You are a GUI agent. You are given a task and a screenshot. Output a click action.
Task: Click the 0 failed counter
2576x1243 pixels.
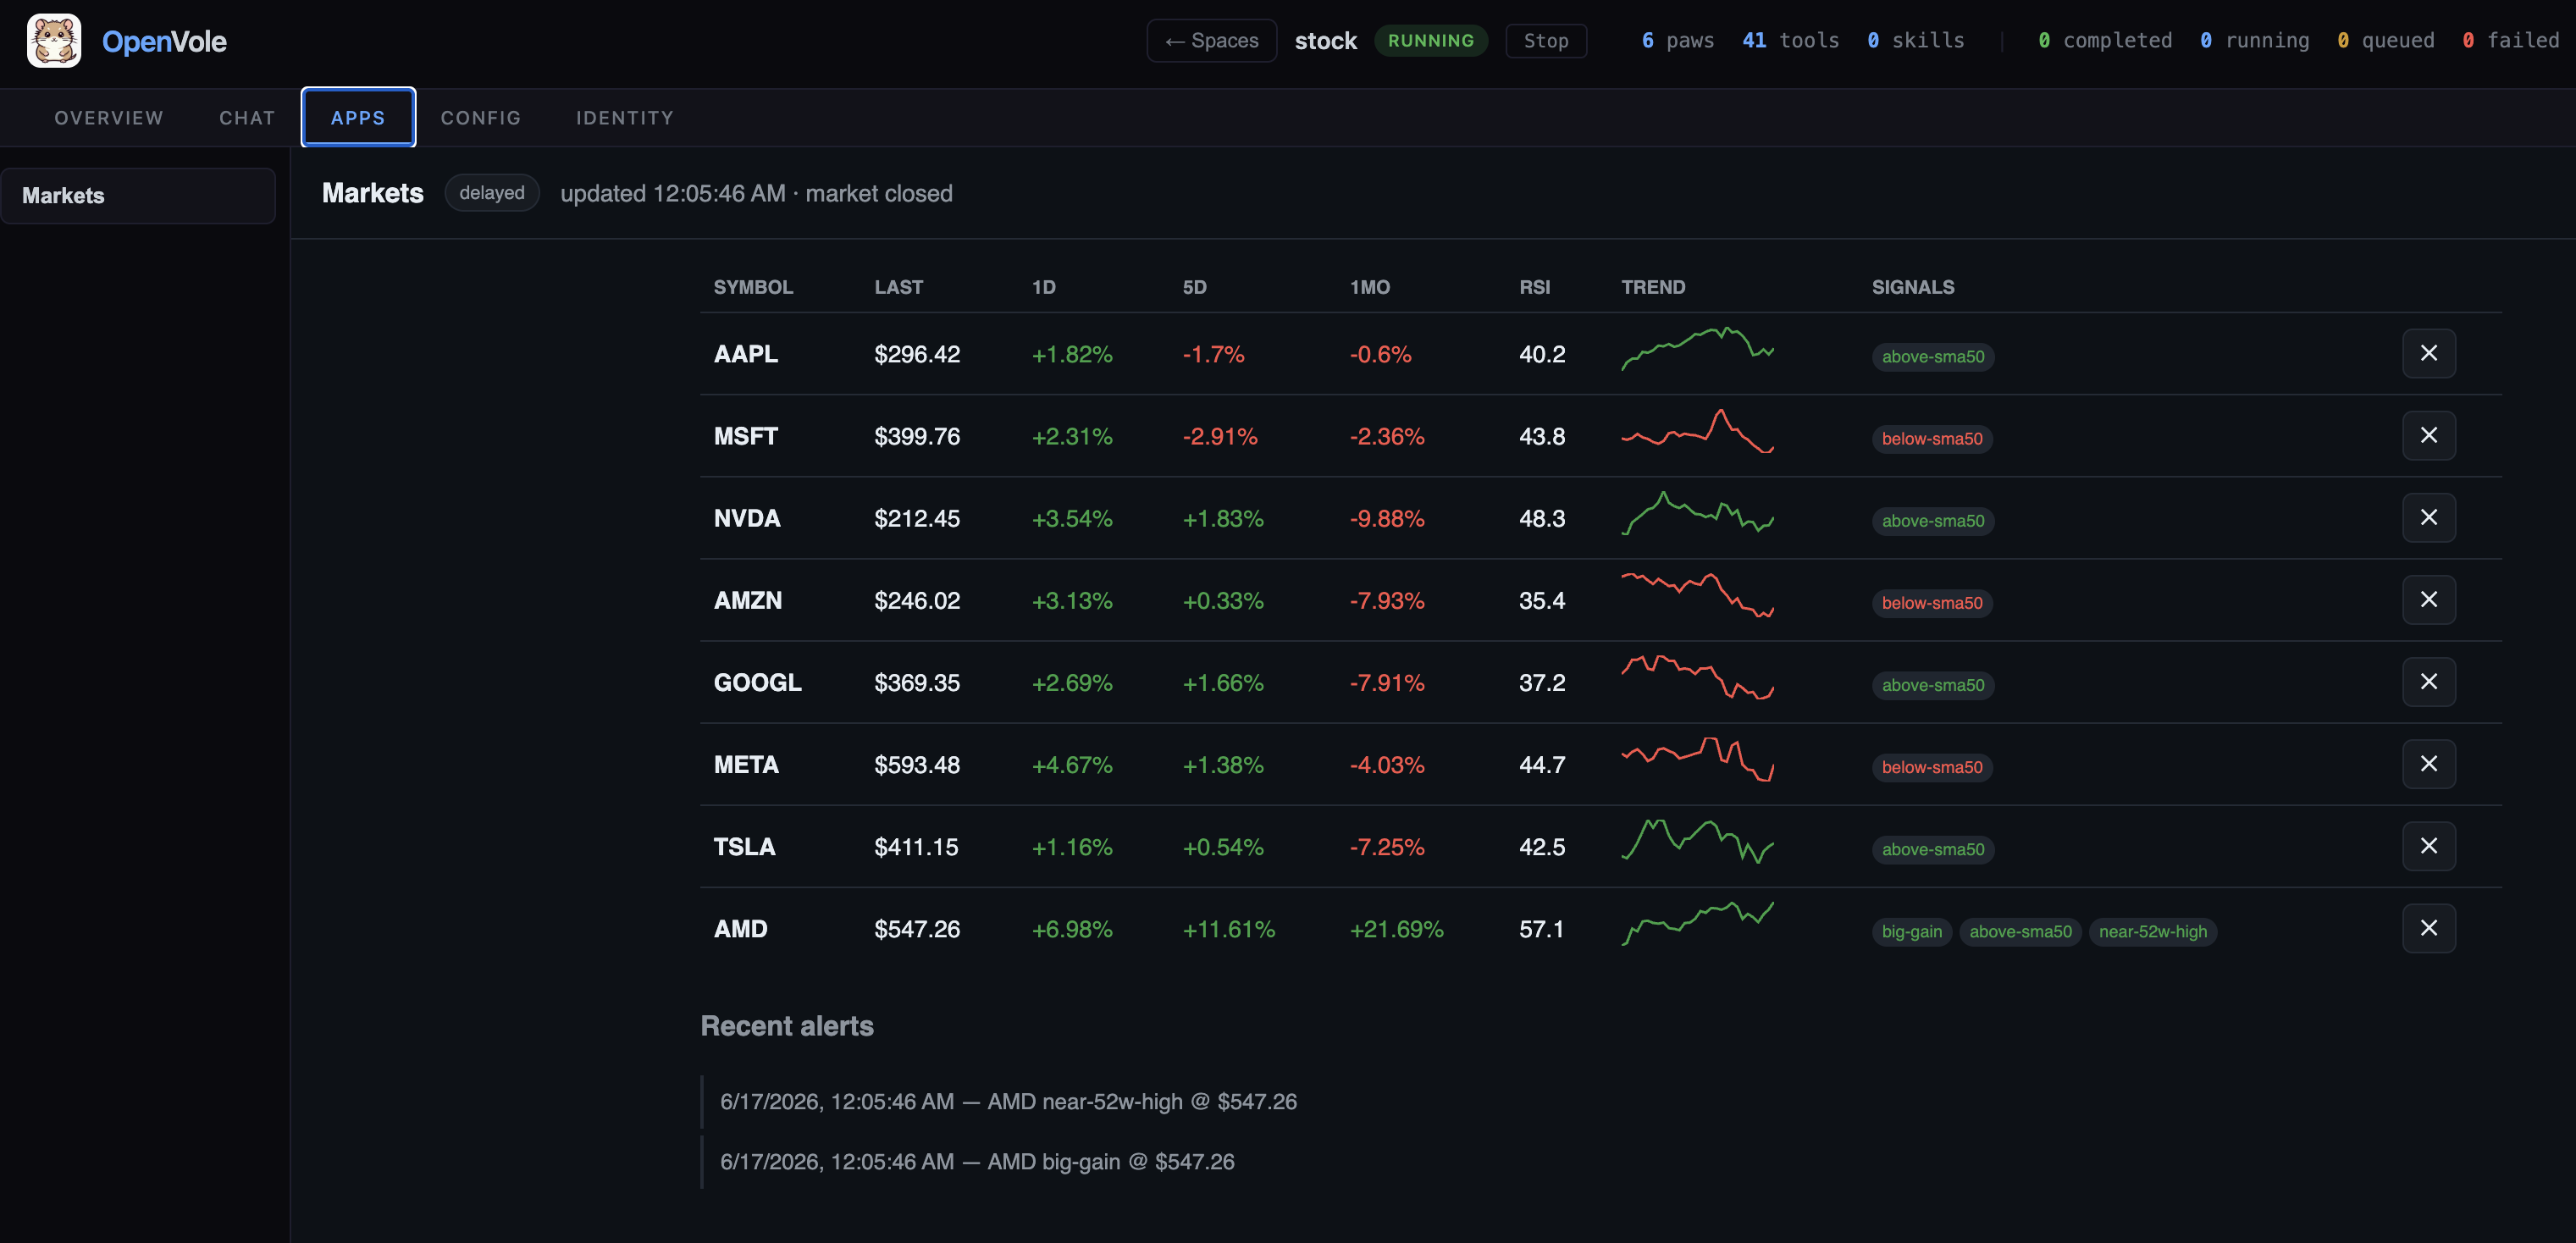click(x=2510, y=41)
